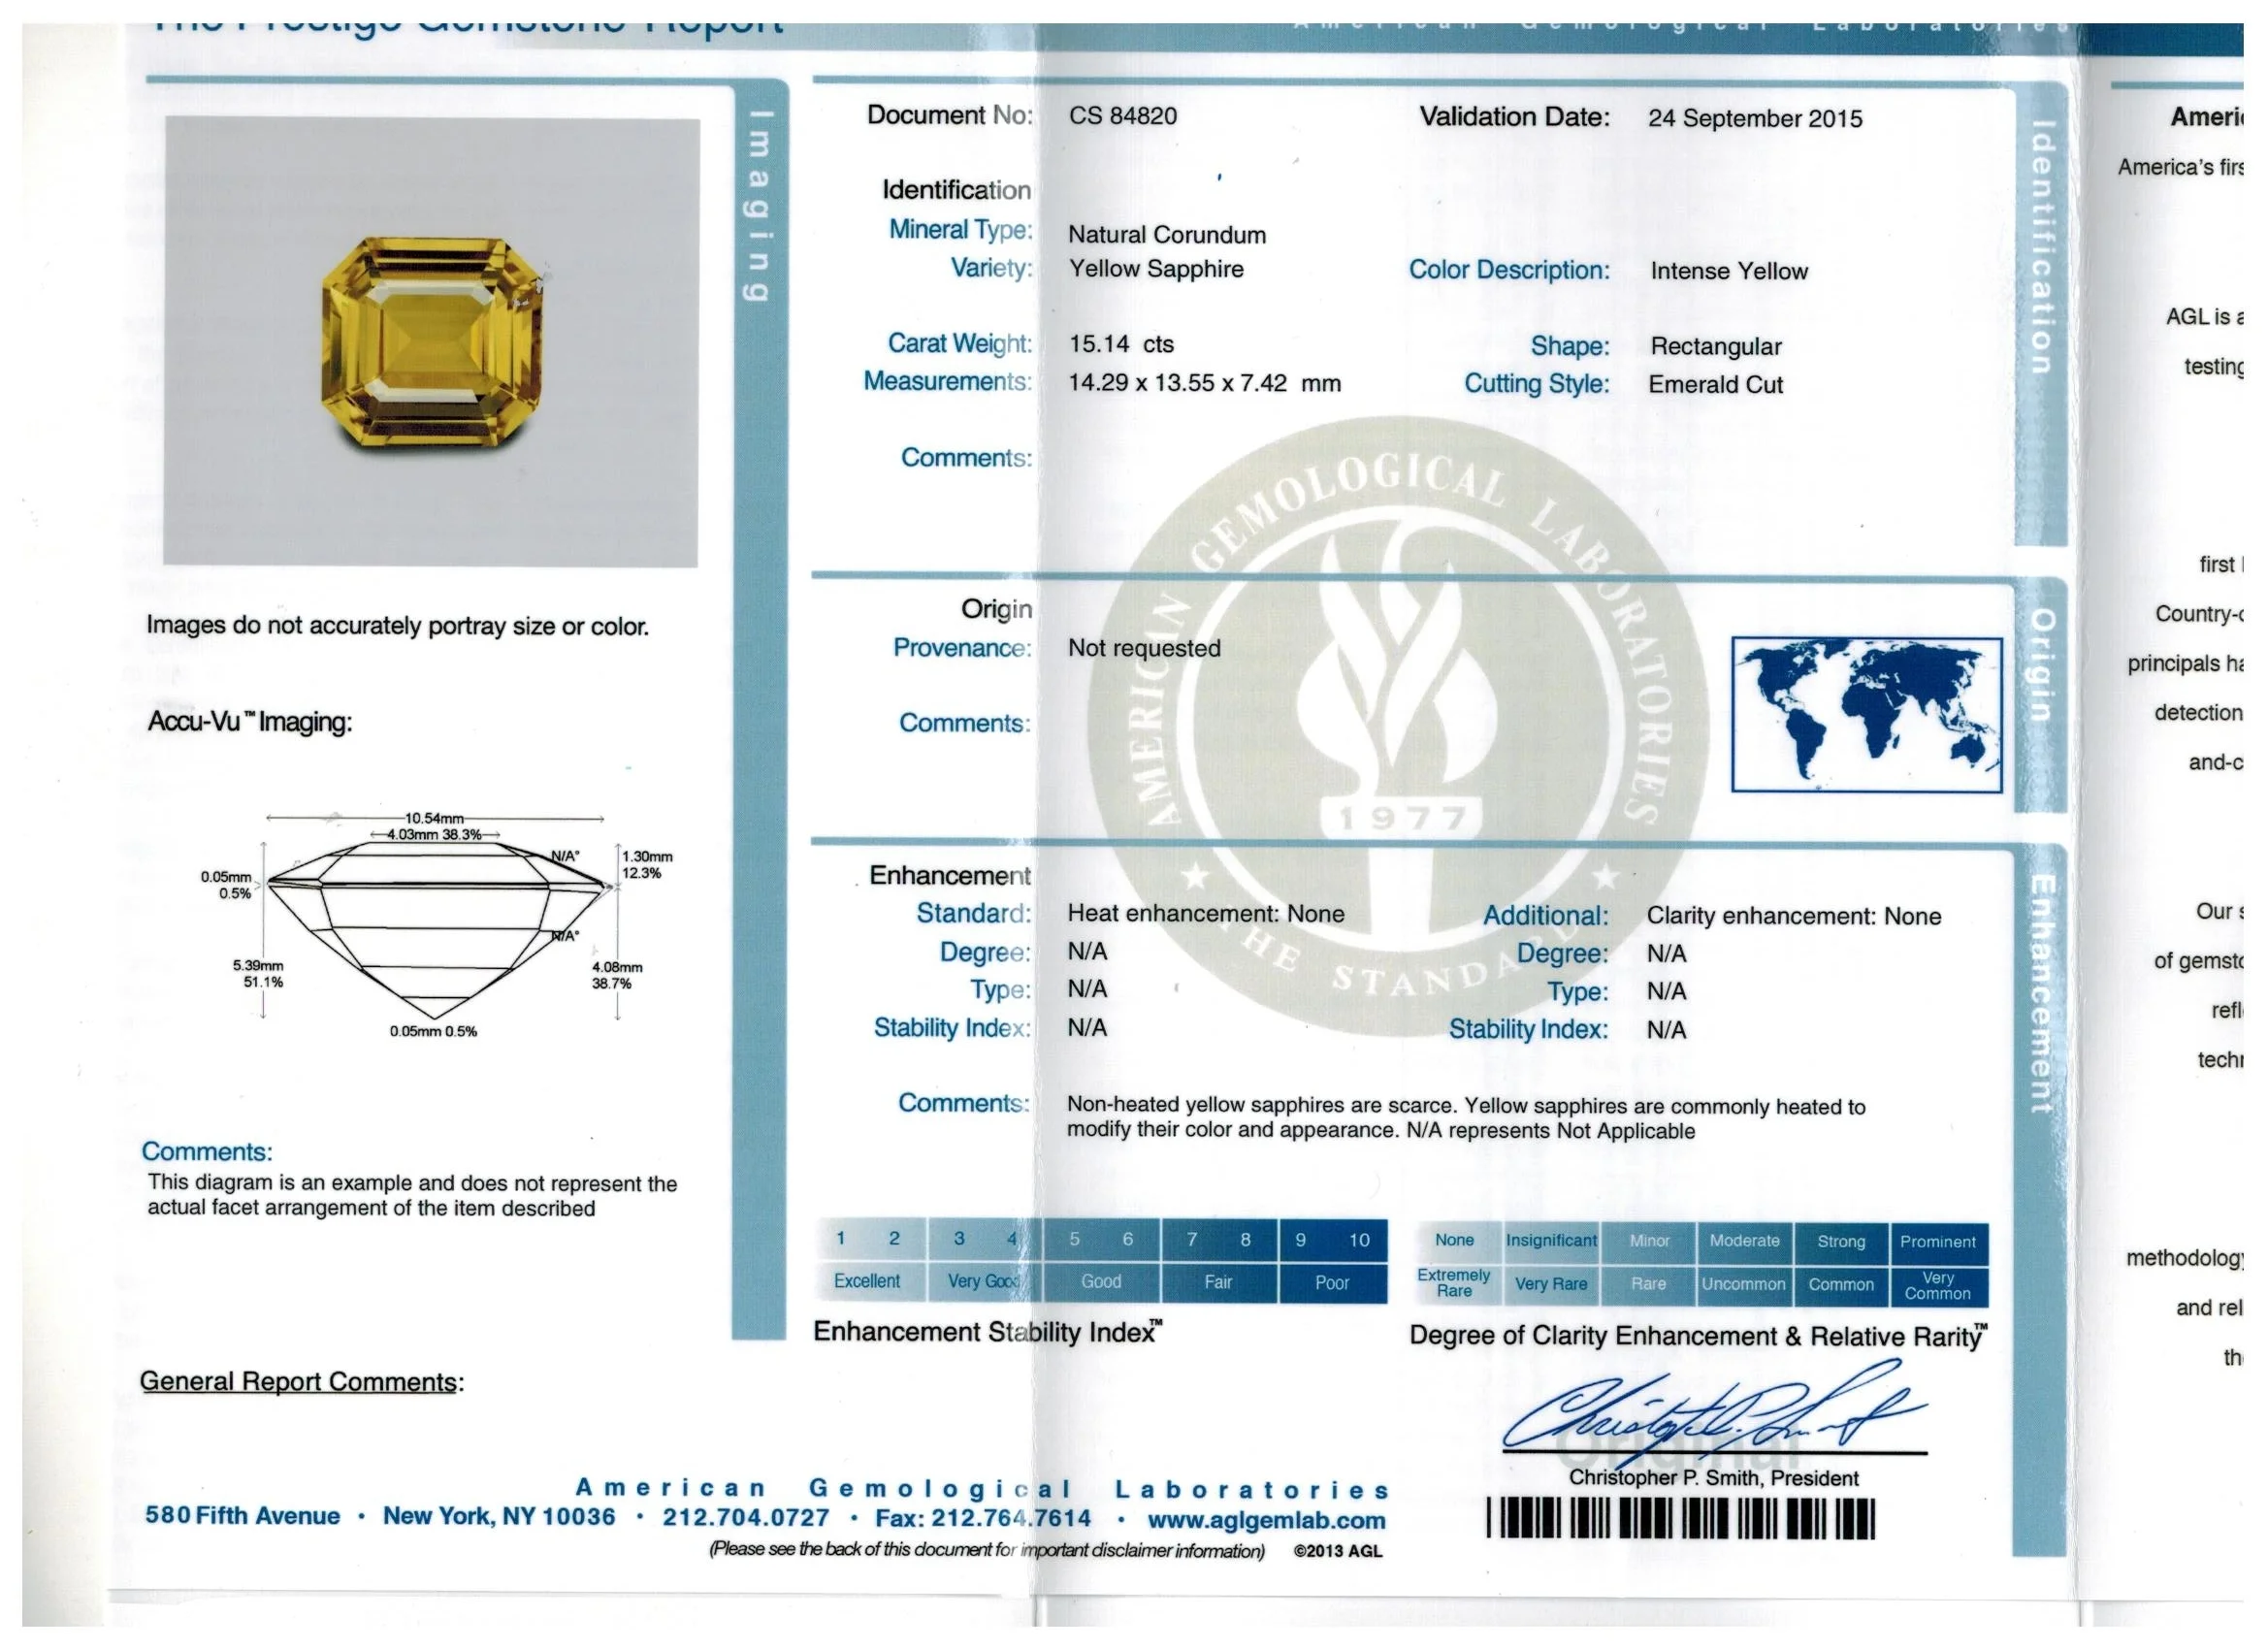Click the Natural Corundum mineral type value

click(1167, 235)
